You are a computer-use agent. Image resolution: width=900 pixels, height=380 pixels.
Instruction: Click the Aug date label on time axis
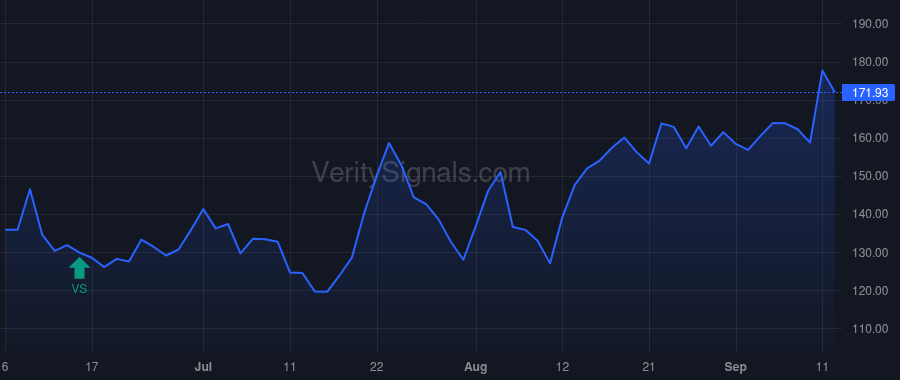pyautogui.click(x=476, y=367)
